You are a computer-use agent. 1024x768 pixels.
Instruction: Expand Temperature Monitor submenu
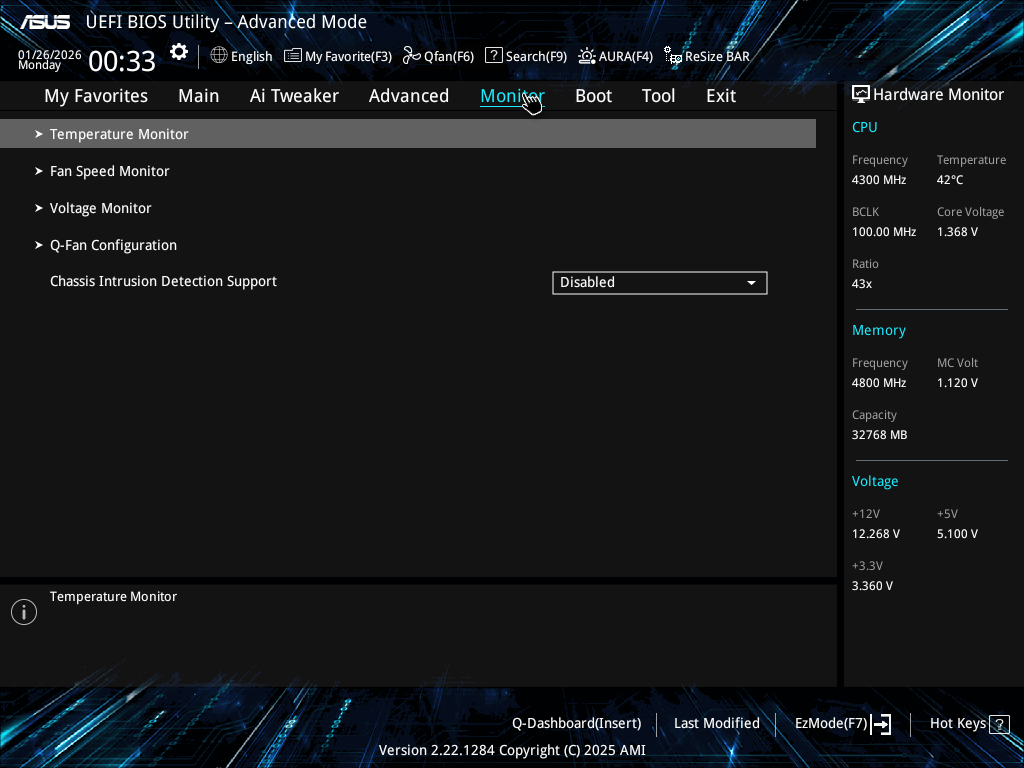[119, 134]
